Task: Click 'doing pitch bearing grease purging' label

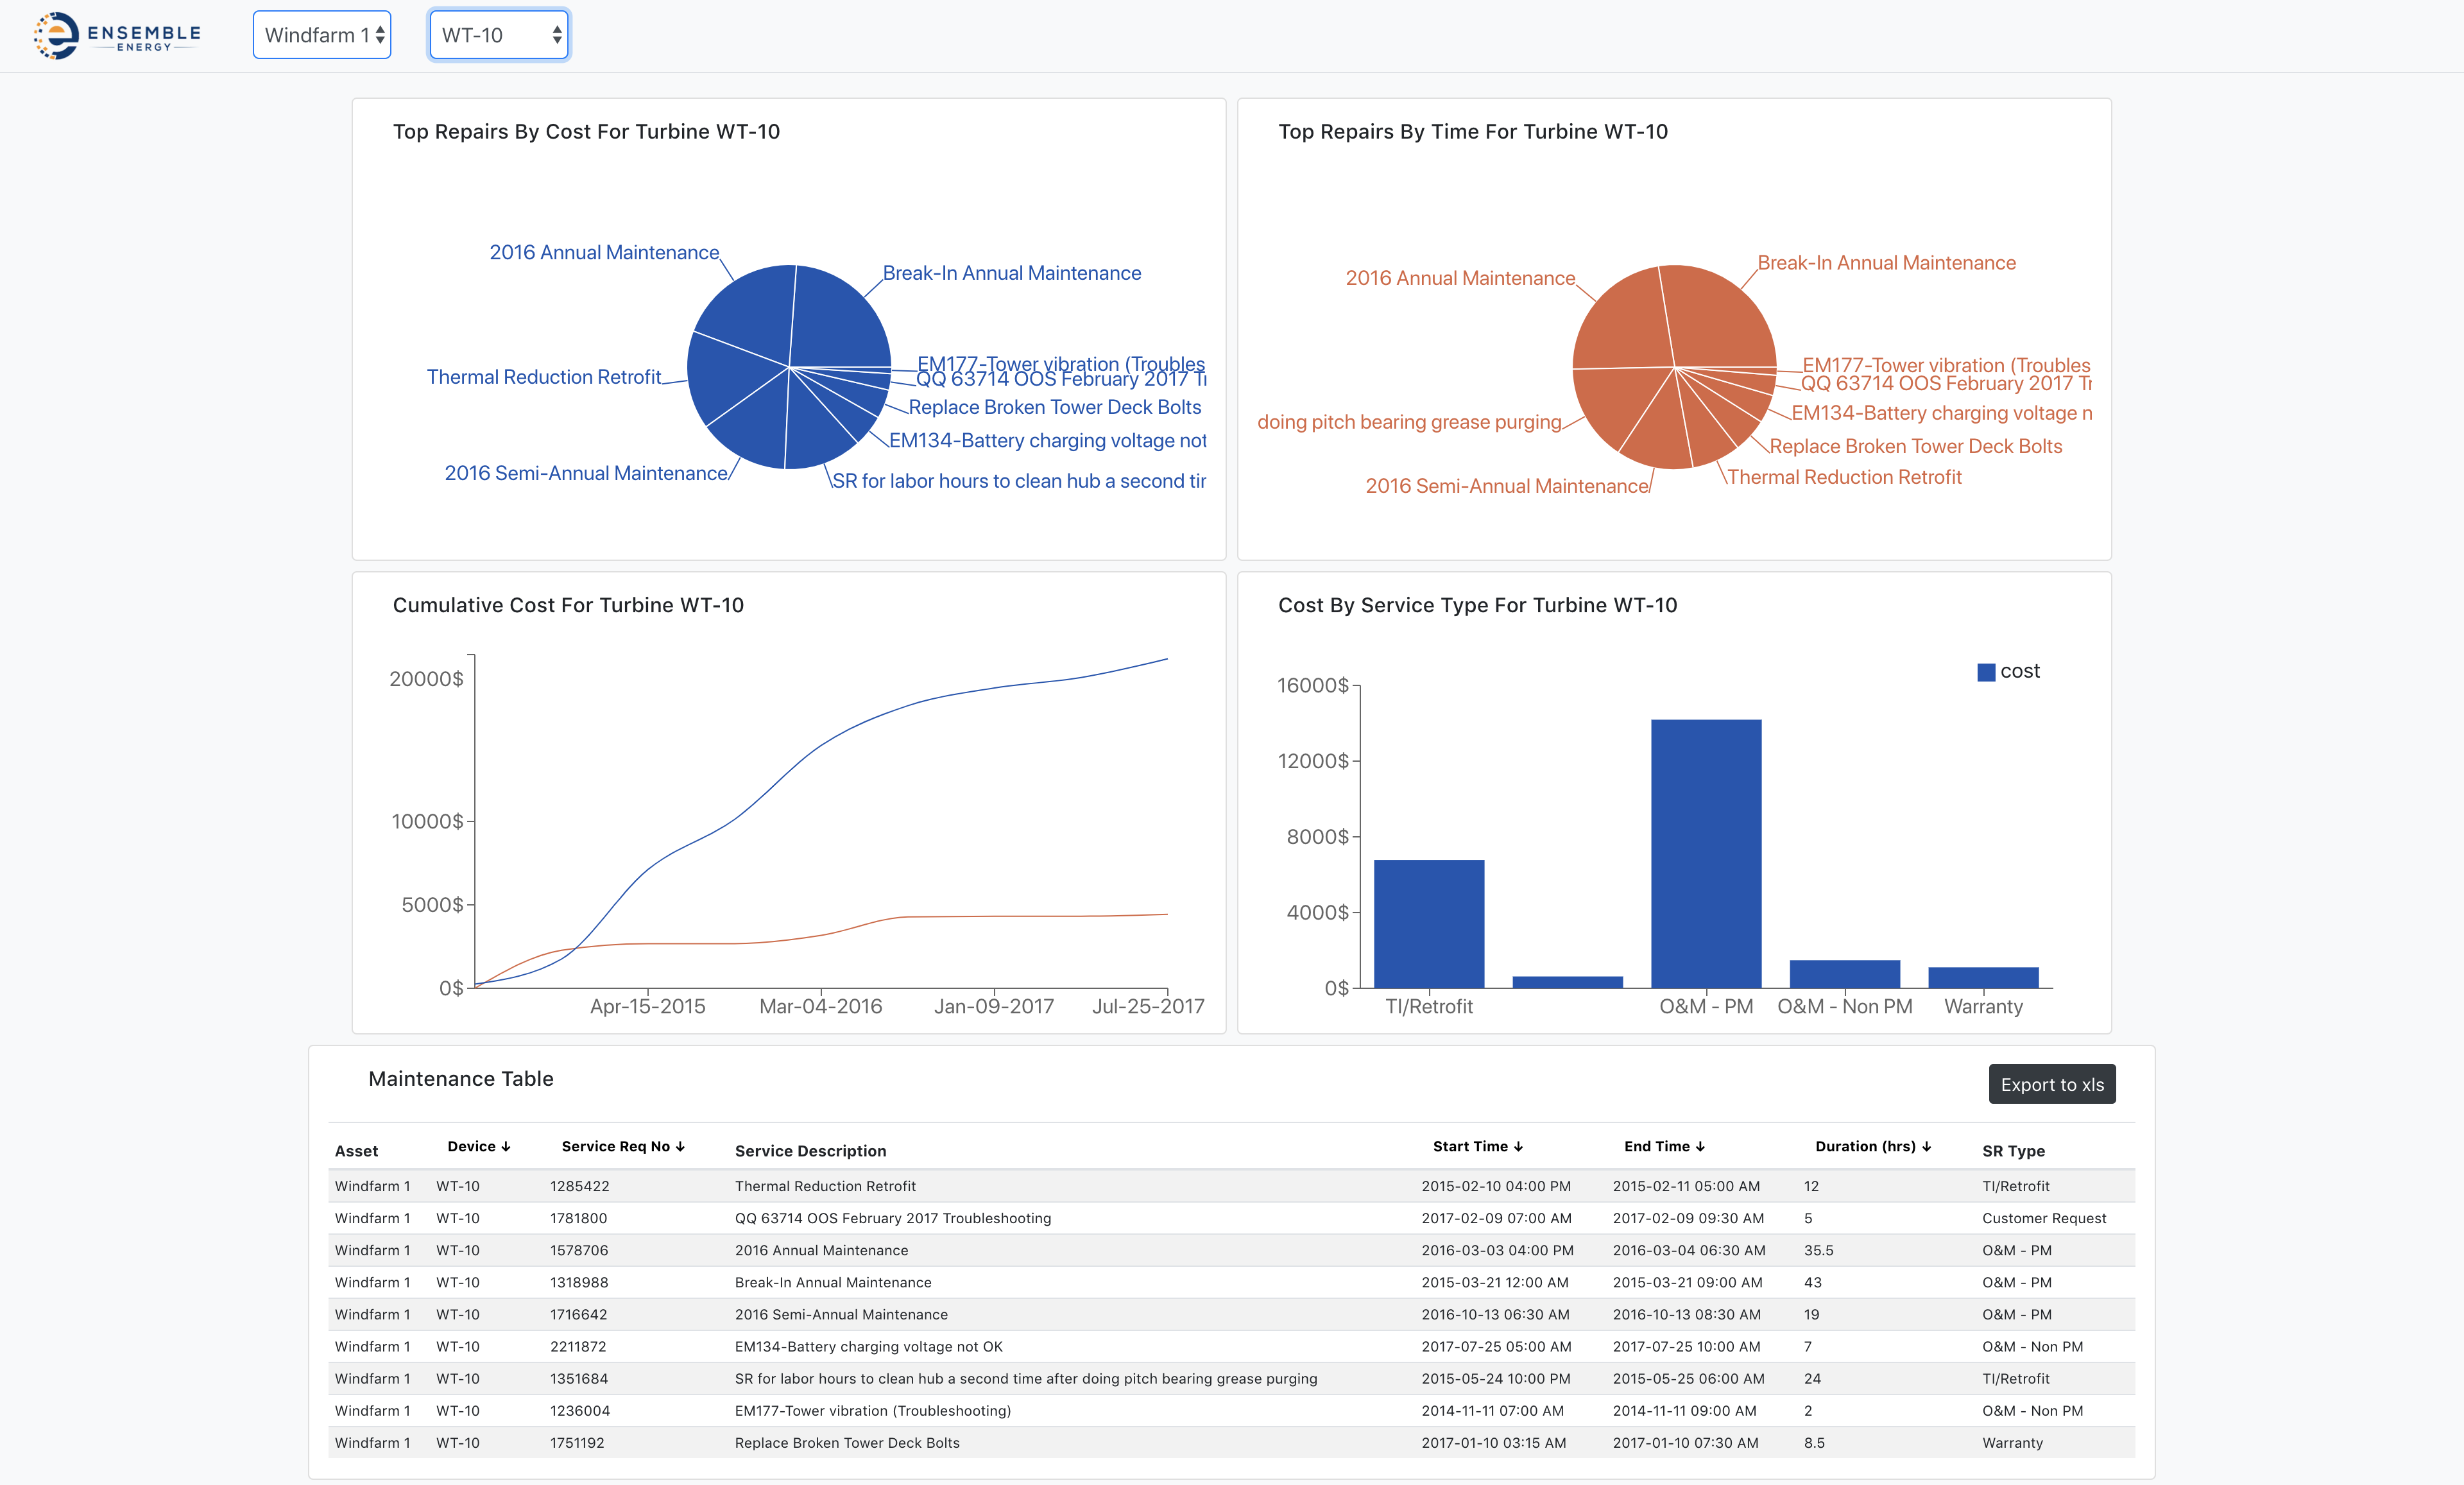Action: pos(1409,422)
